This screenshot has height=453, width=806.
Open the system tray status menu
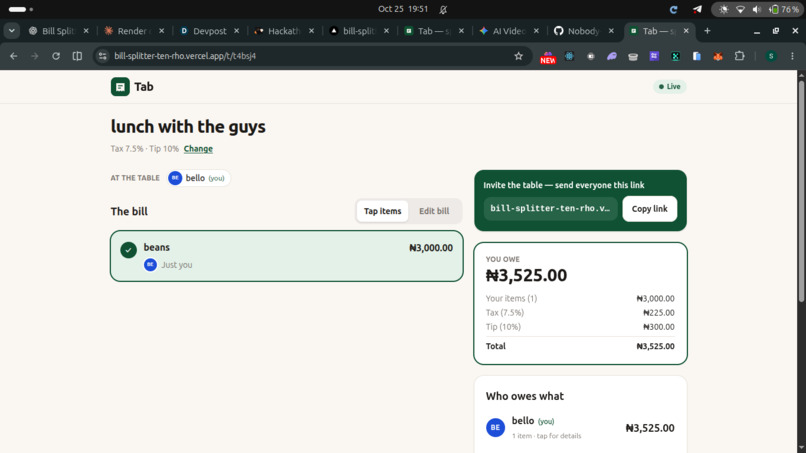pyautogui.click(x=756, y=9)
